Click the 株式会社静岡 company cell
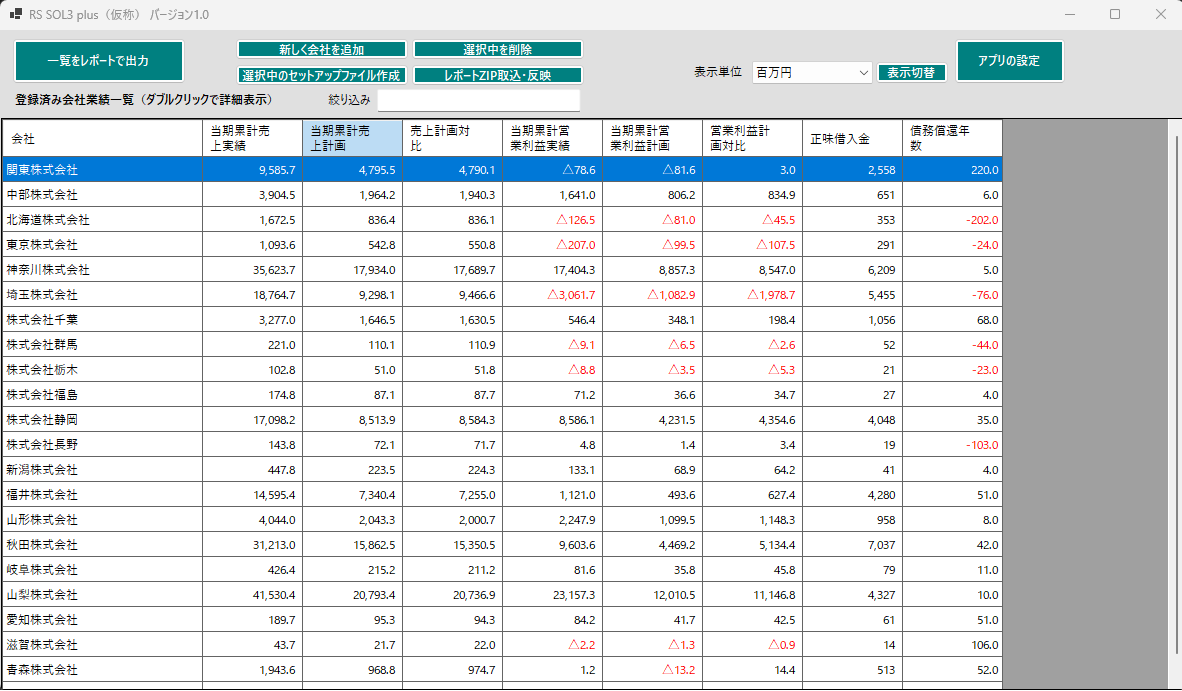 (x=102, y=420)
